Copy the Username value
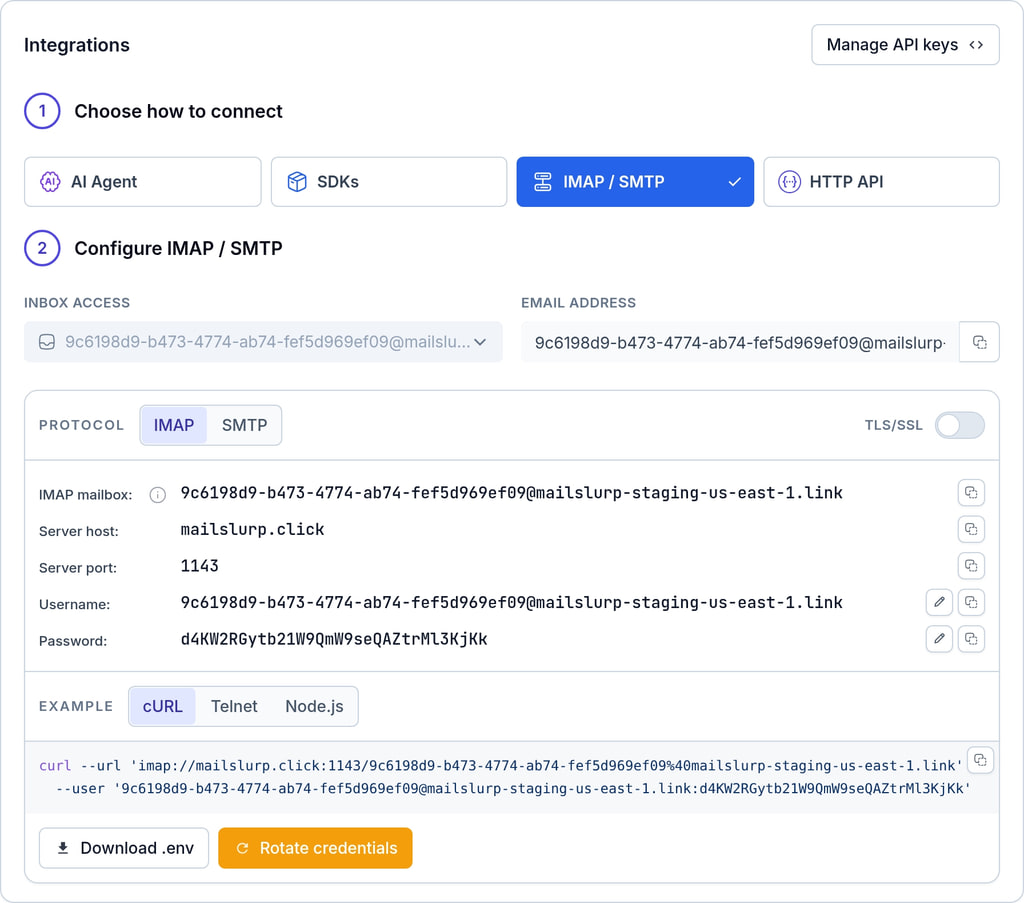 point(970,602)
